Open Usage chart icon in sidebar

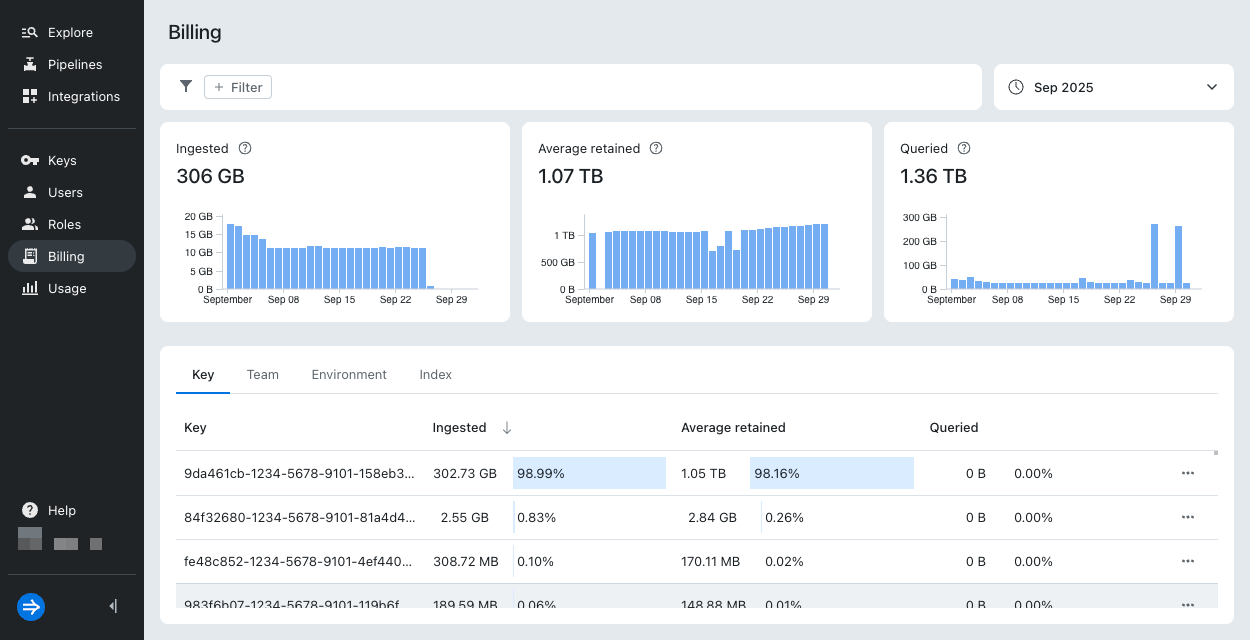click(x=29, y=289)
